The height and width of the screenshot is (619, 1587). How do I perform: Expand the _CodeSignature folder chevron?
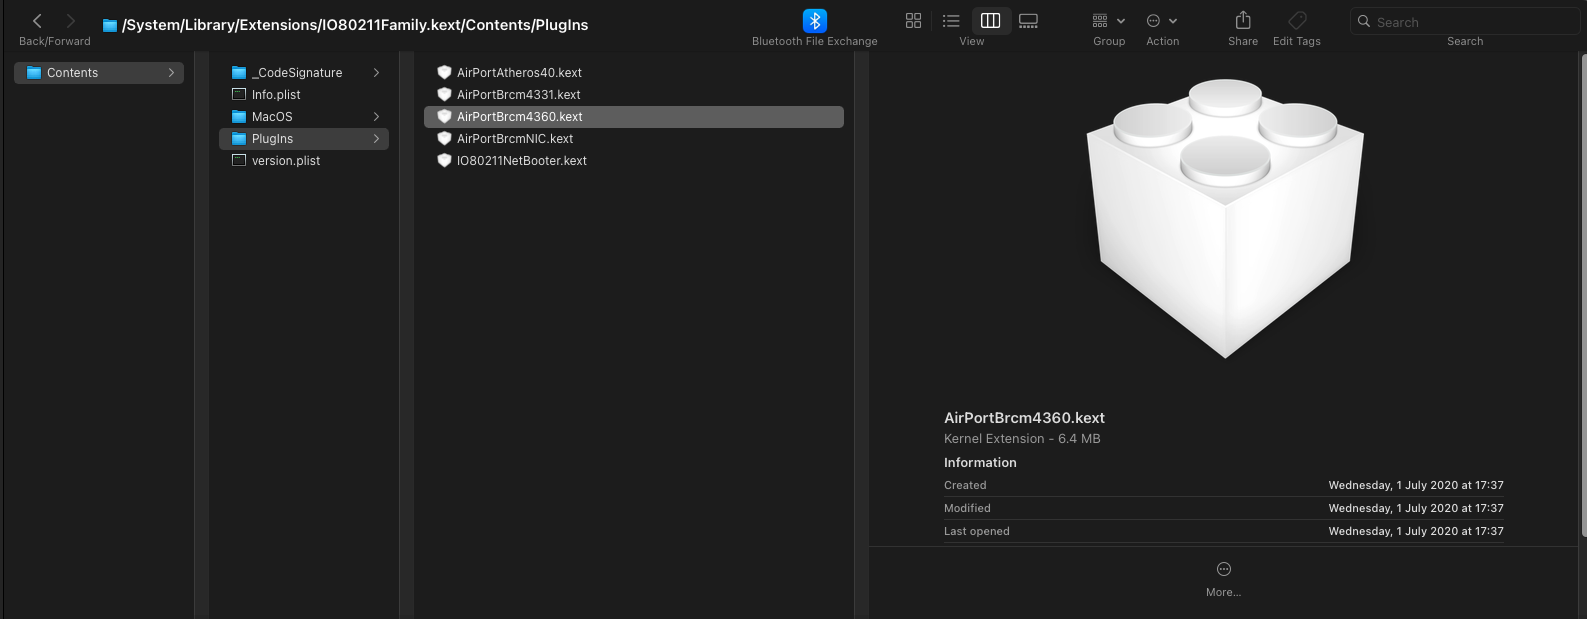coord(376,73)
